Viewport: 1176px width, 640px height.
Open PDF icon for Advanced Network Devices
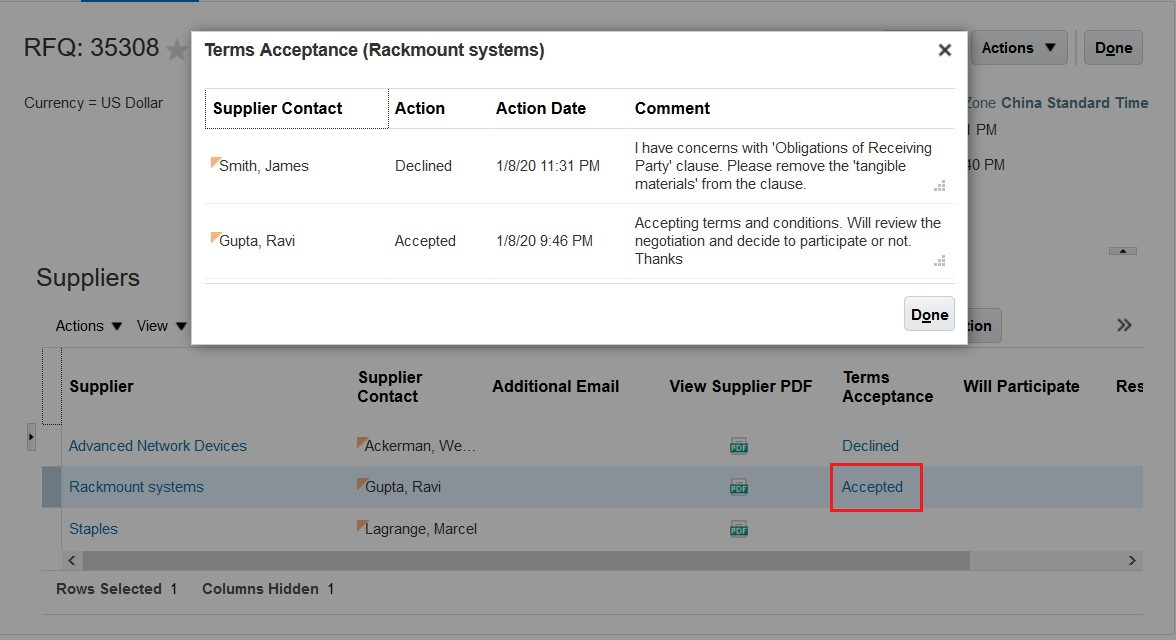point(739,446)
